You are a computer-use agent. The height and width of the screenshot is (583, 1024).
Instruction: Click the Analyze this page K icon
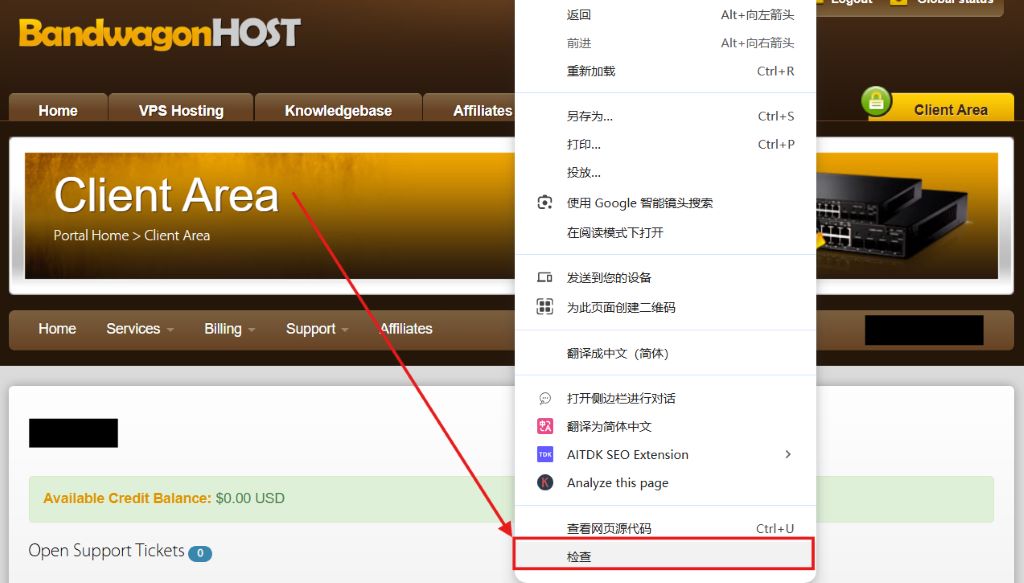[x=545, y=483]
